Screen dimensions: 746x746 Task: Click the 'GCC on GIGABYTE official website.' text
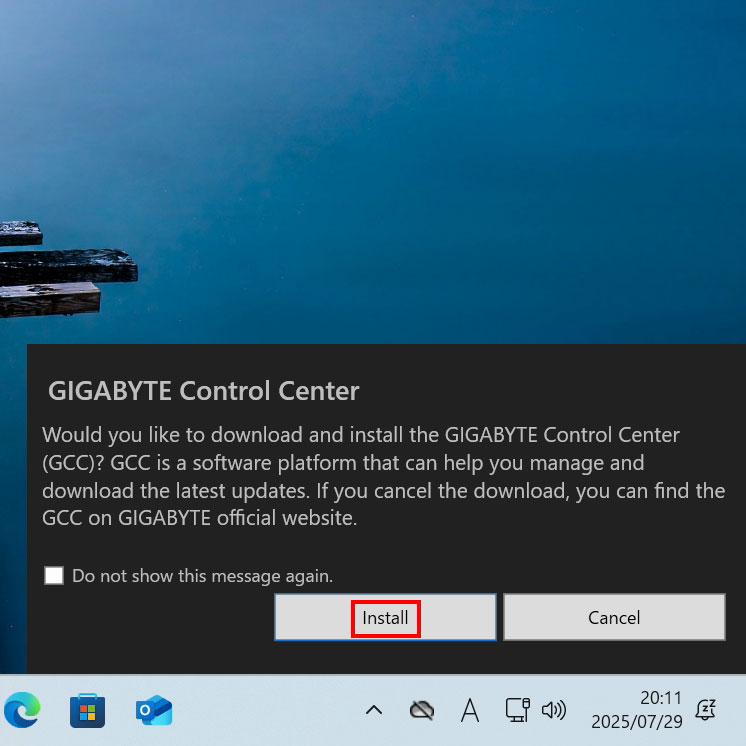[199, 518]
